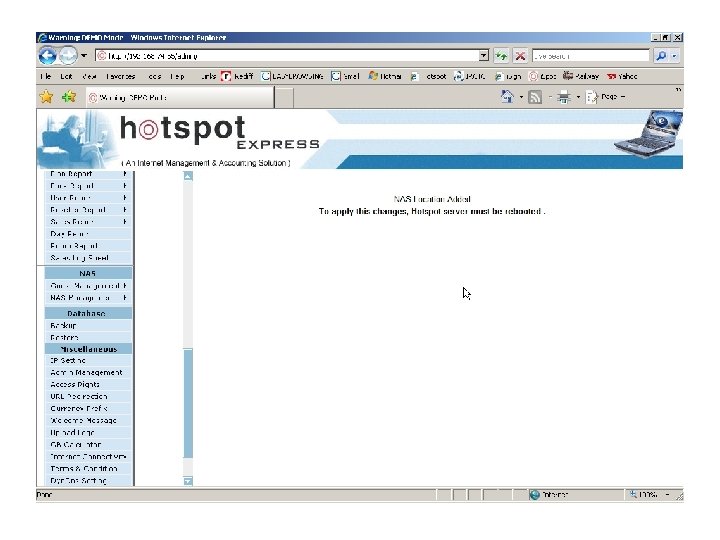
Task: Open the Hotmail link in Links bar
Action: click(x=385, y=76)
